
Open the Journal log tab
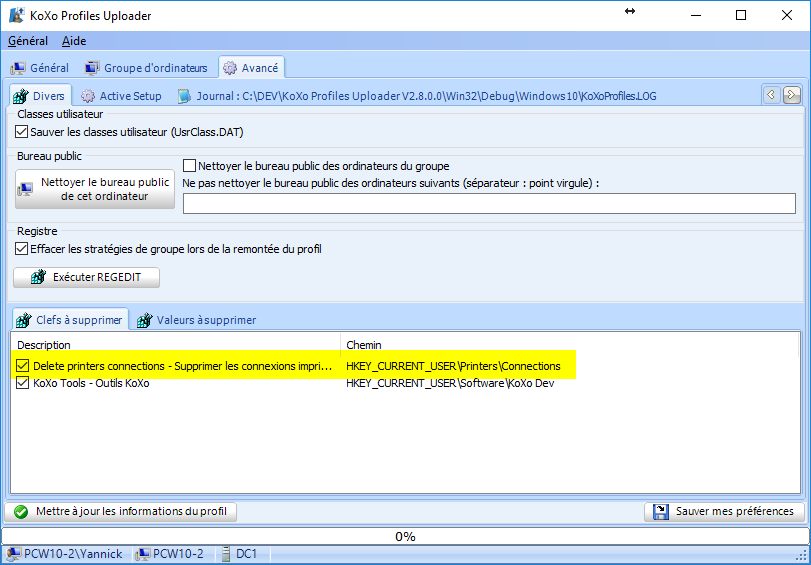coord(417,96)
